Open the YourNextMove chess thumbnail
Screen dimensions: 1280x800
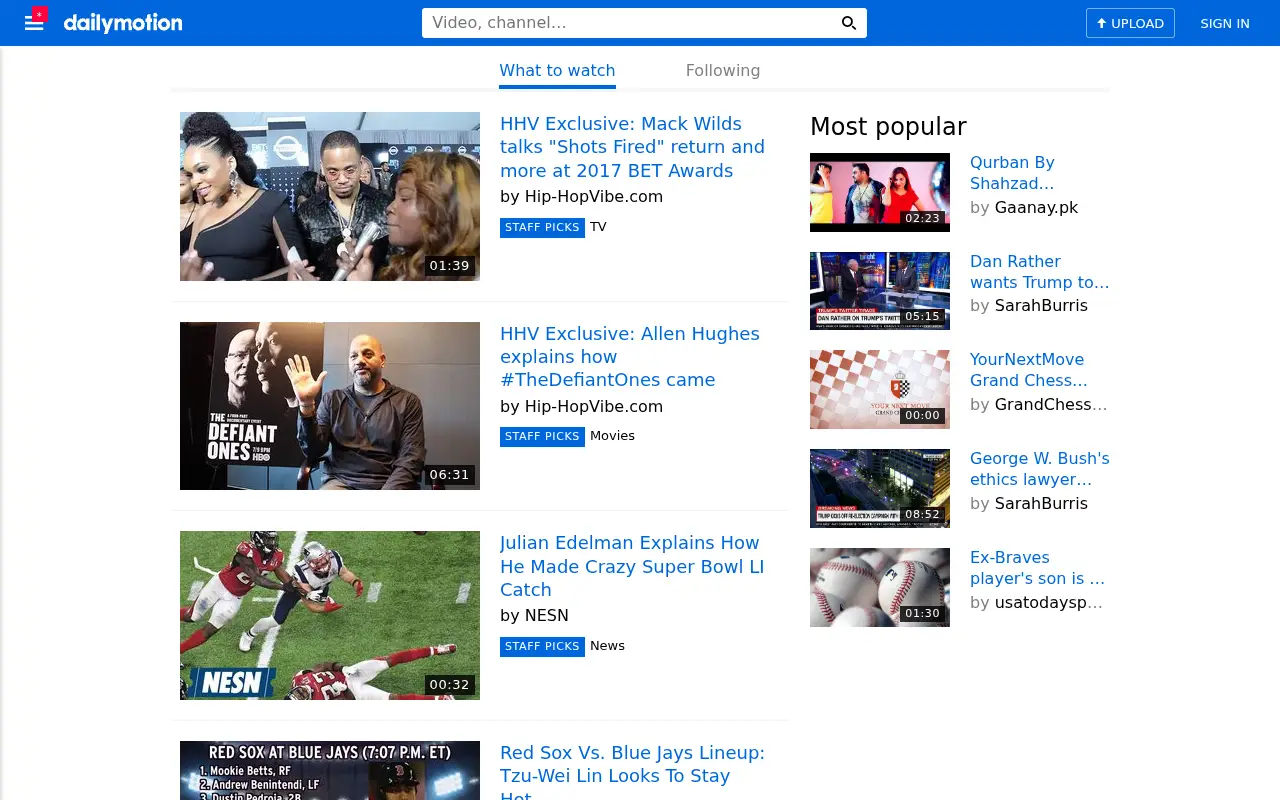coord(880,390)
